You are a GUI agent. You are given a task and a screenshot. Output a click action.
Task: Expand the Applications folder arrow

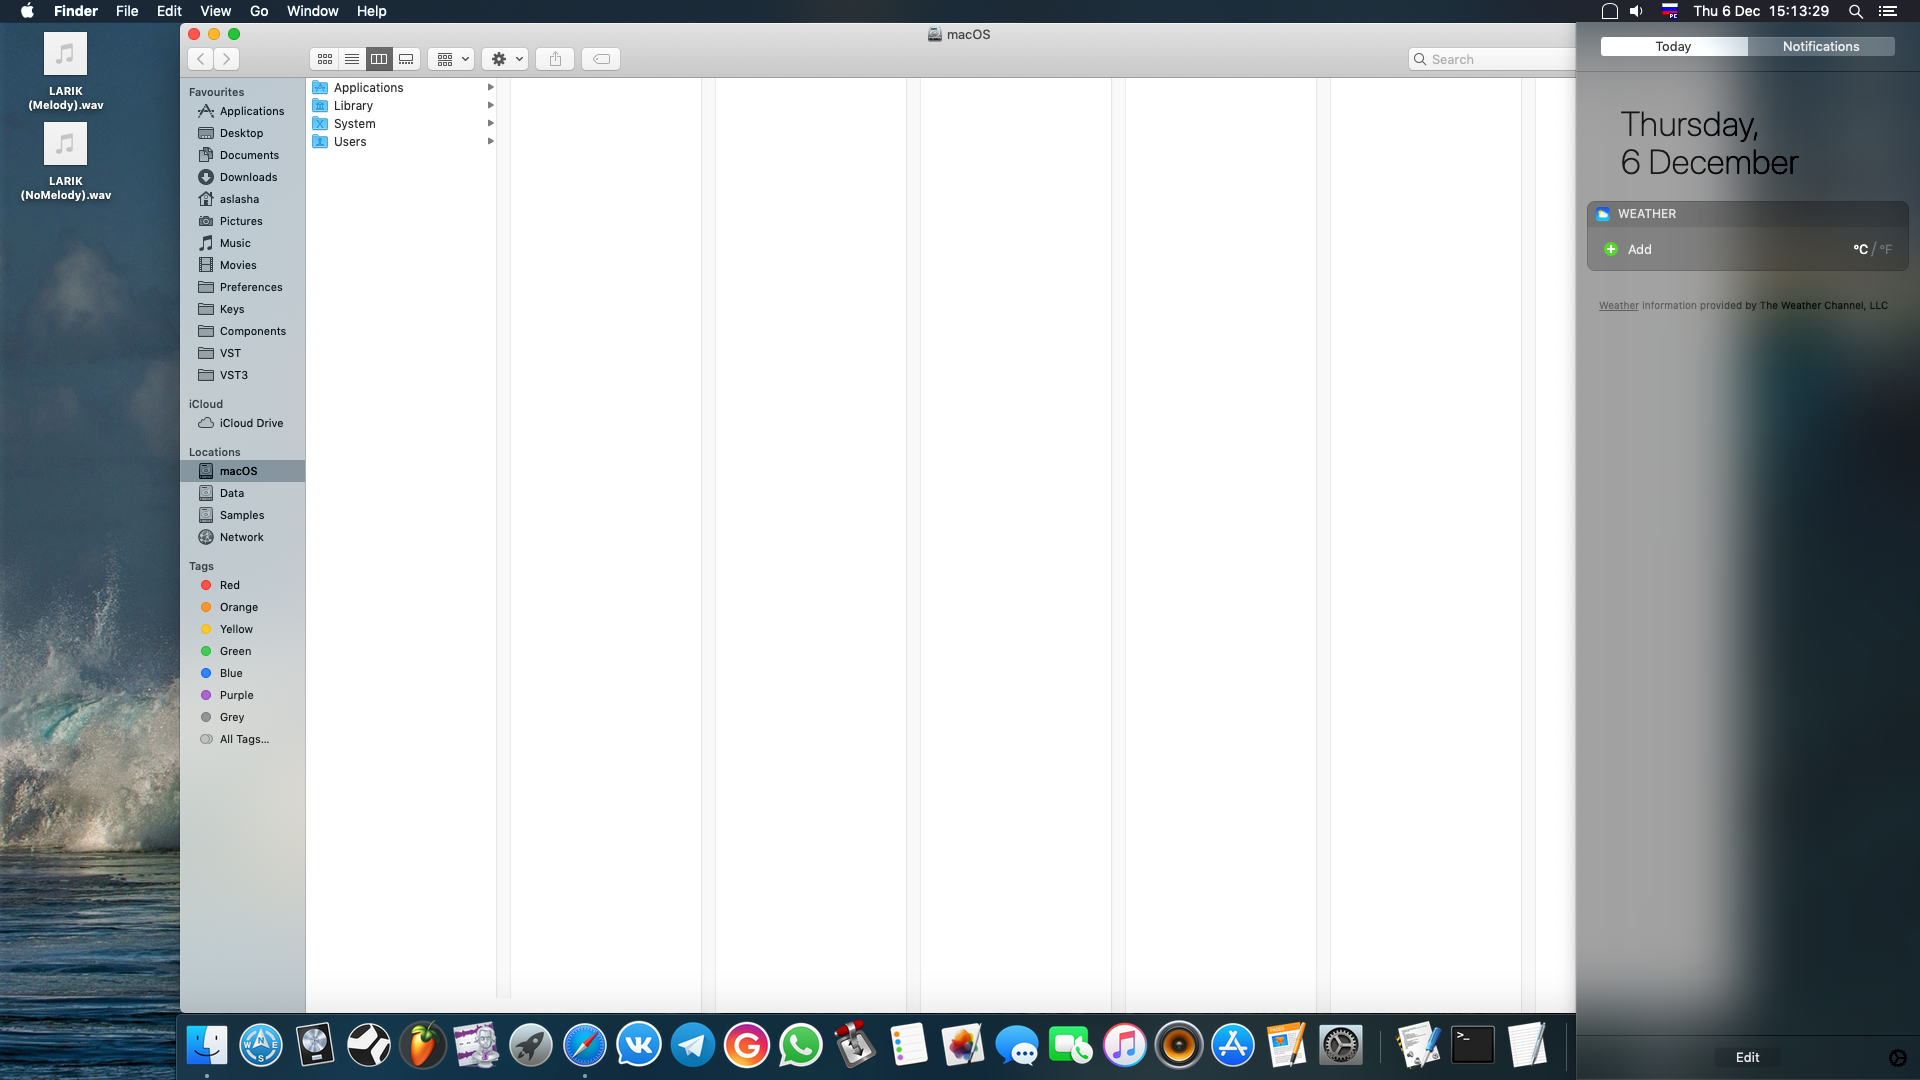coord(490,88)
